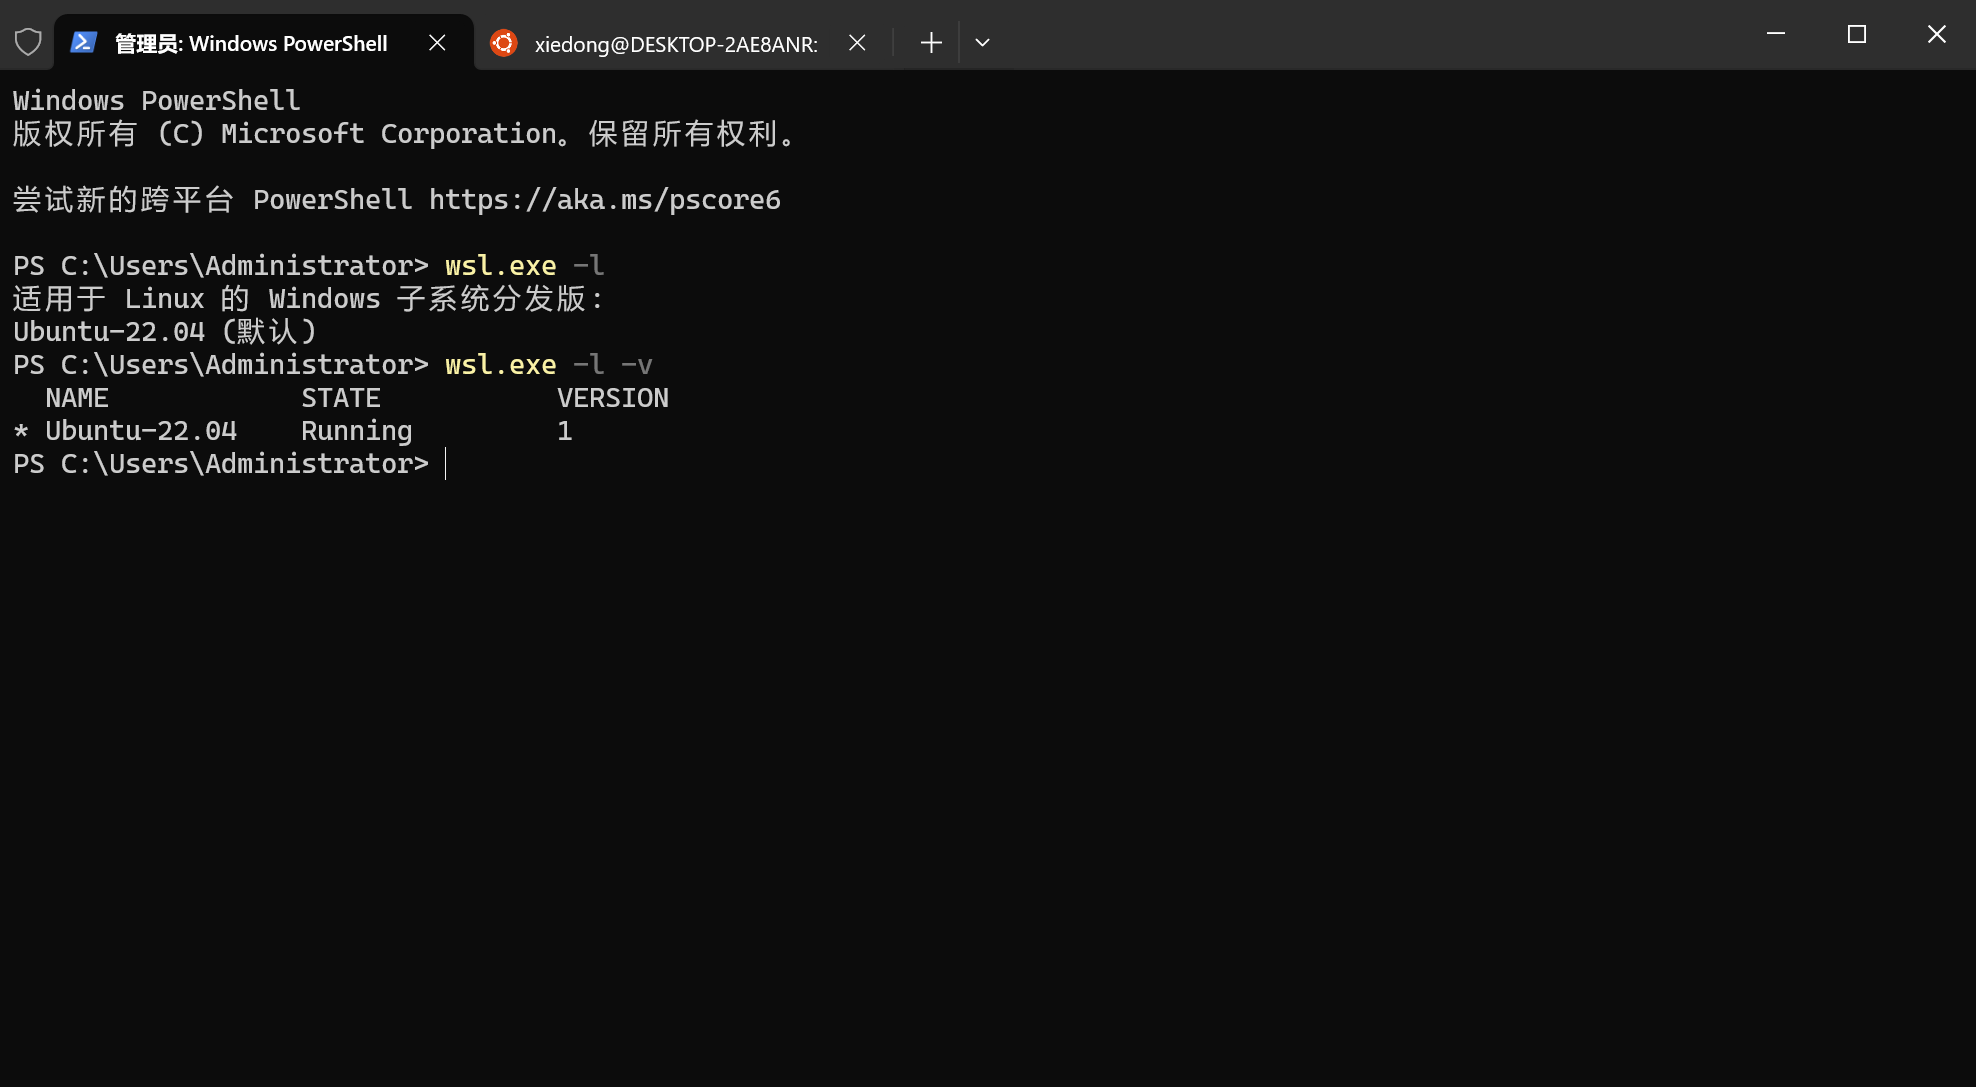The width and height of the screenshot is (1976, 1087).
Task: Click the NAME column header
Action: click(77, 398)
